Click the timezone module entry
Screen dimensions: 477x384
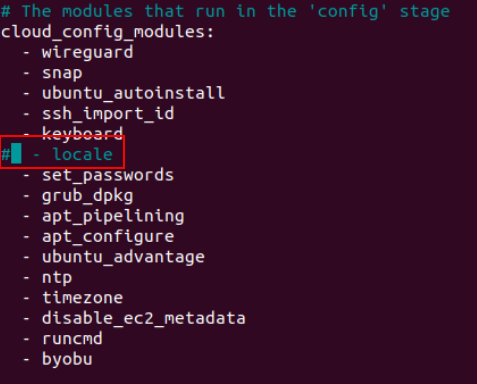coord(73,298)
